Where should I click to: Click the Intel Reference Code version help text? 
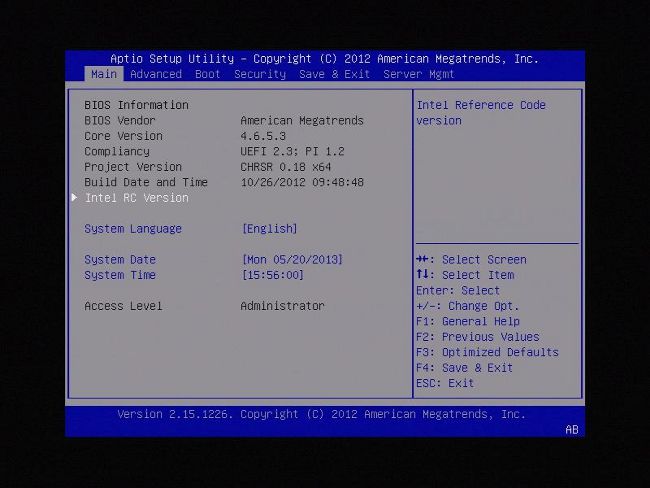tap(481, 113)
